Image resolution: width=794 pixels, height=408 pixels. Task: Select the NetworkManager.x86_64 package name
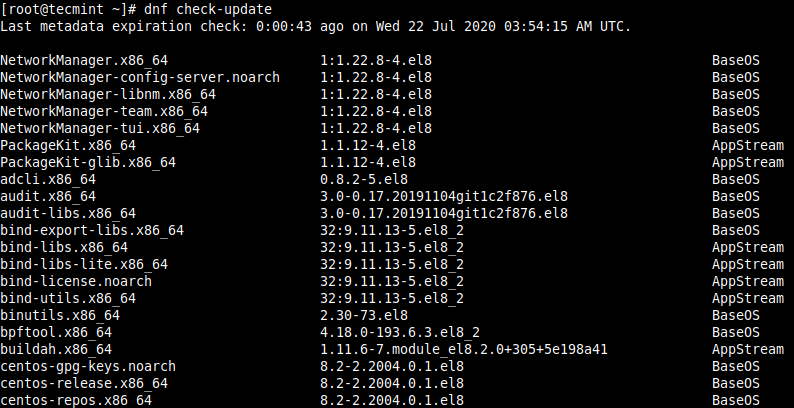click(84, 61)
